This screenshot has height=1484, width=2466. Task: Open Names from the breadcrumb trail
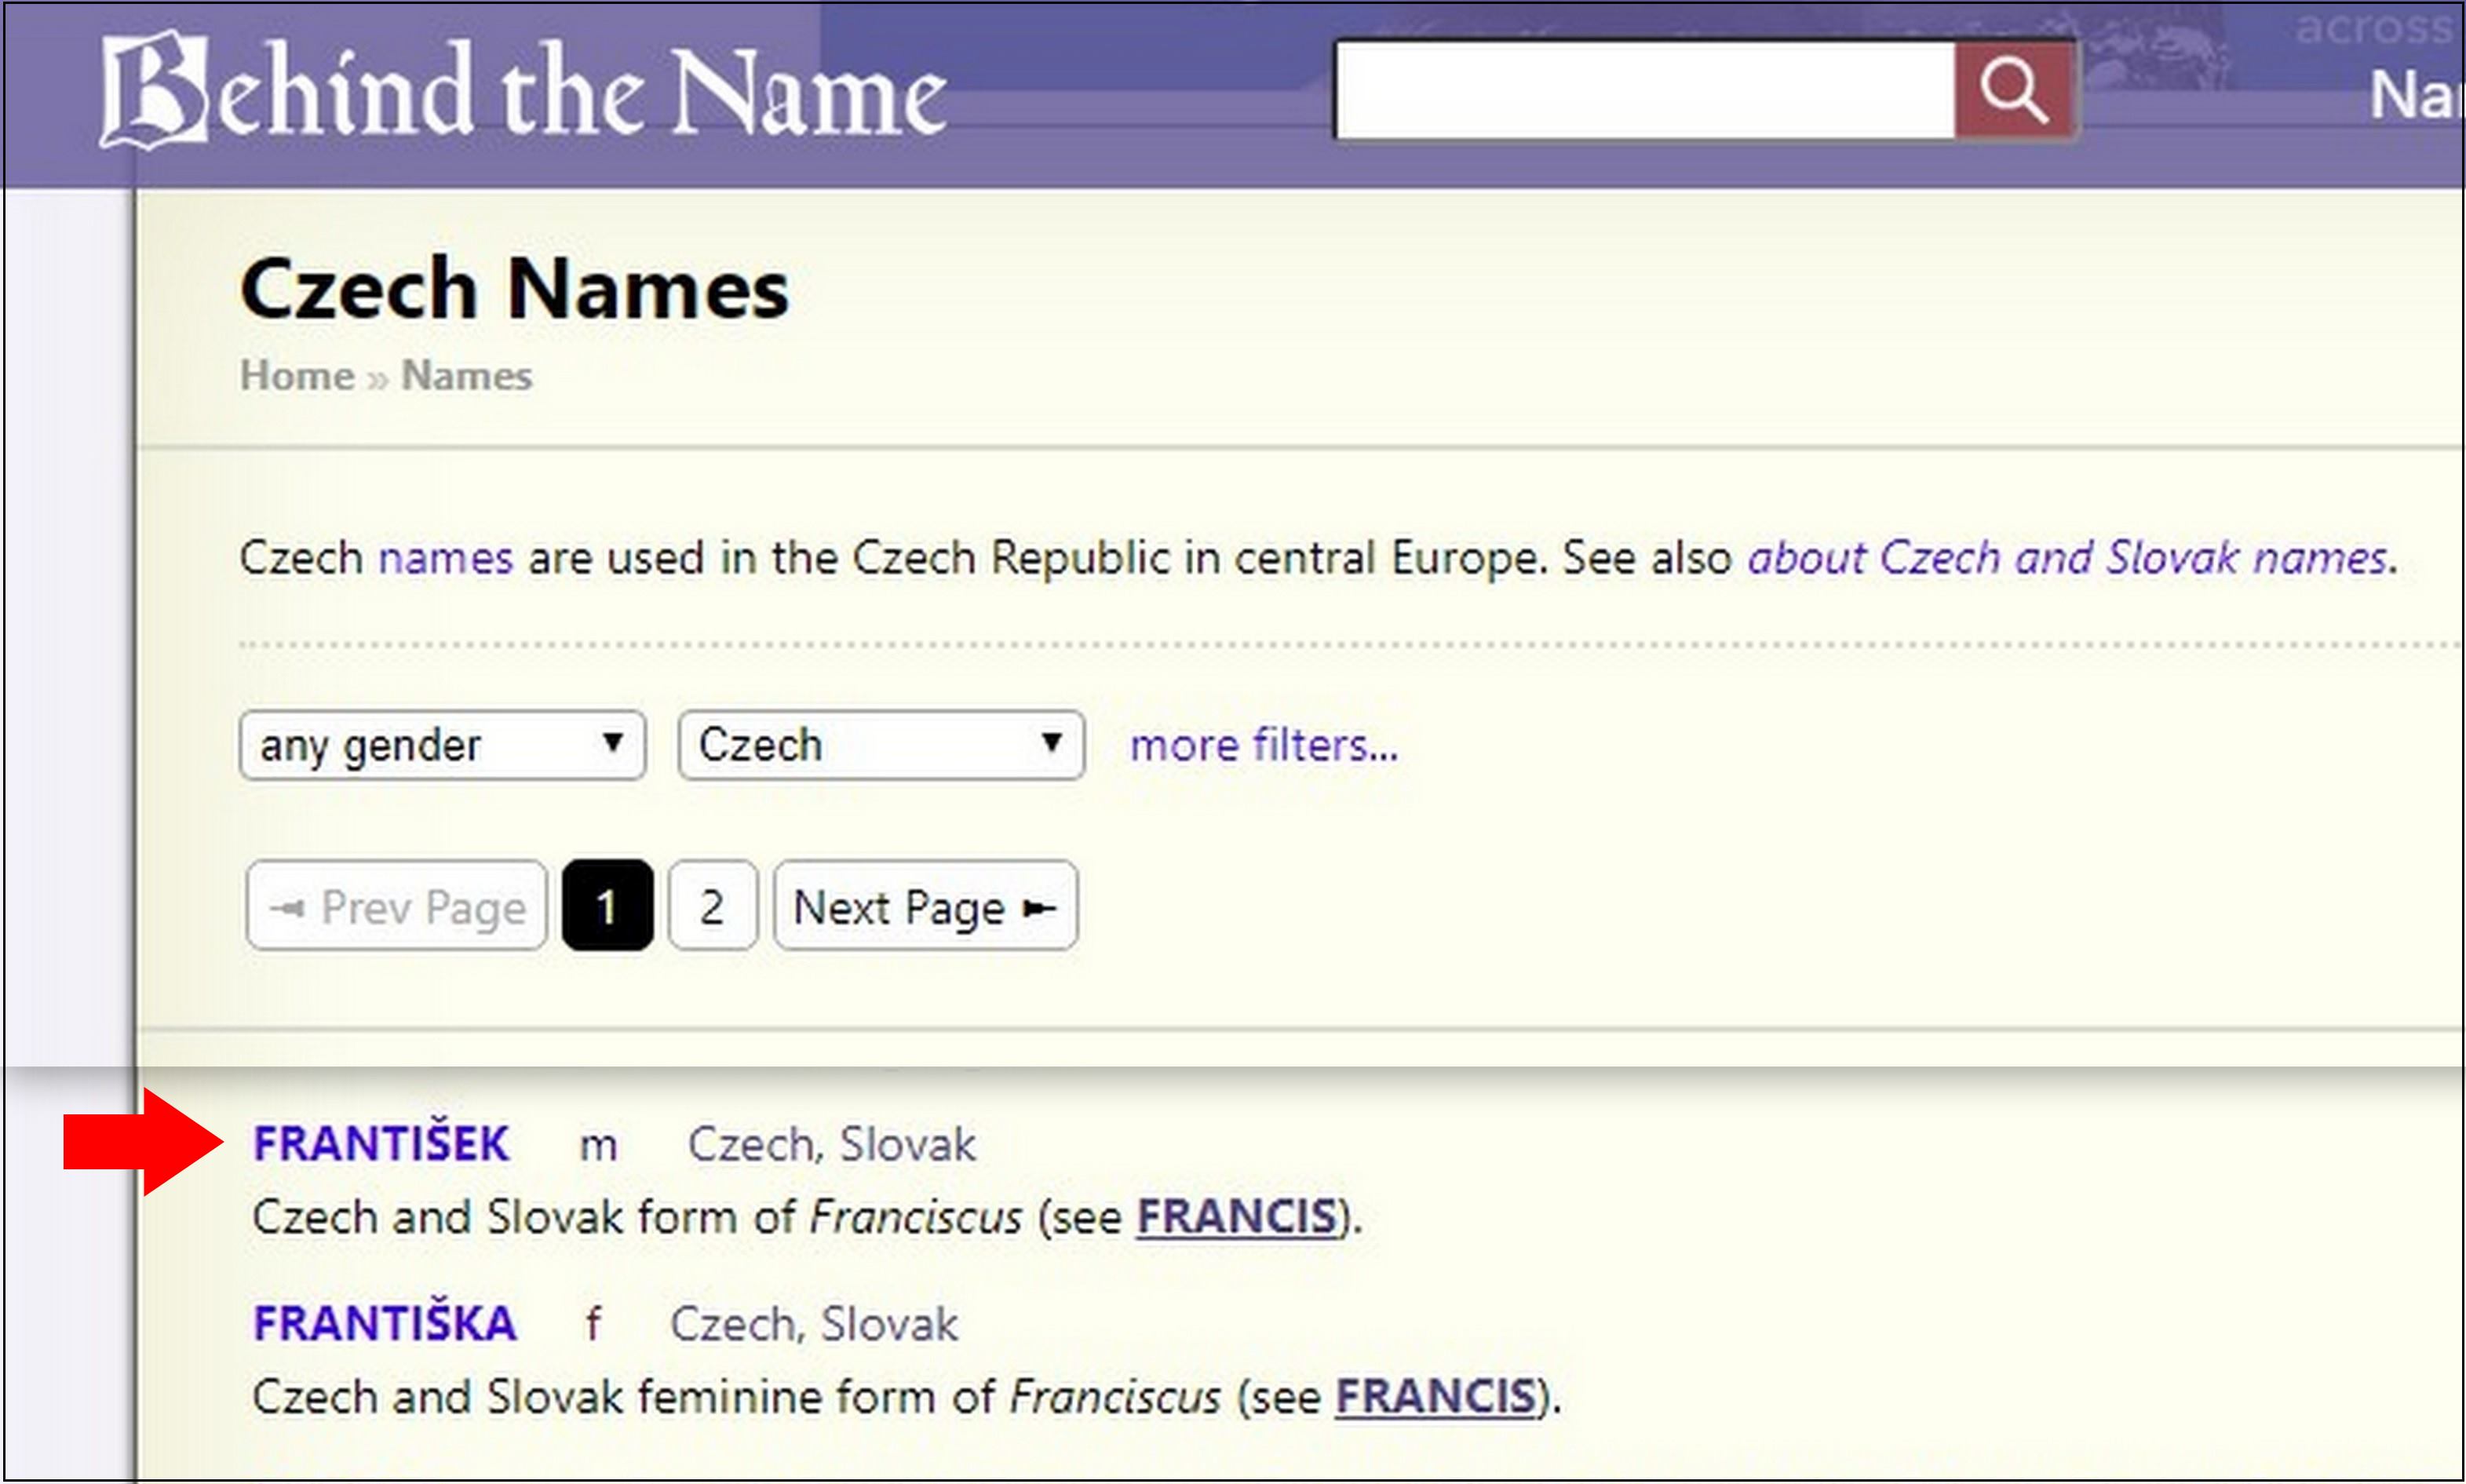466,376
